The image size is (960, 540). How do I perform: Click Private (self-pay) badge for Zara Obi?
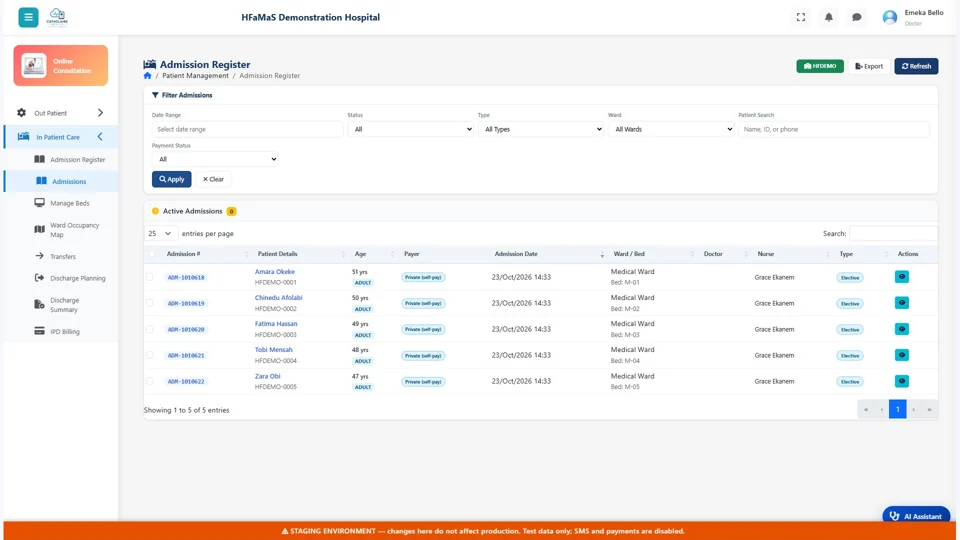(x=423, y=381)
